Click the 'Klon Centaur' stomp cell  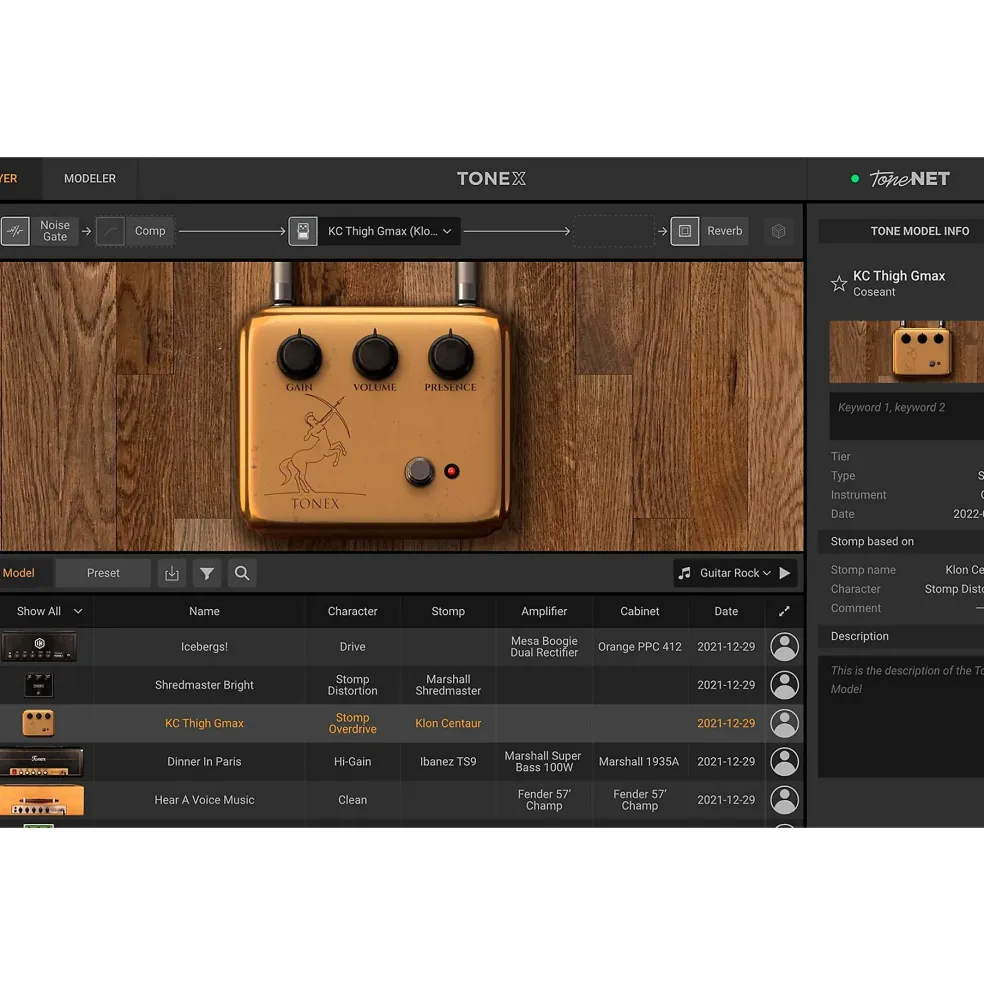tap(448, 723)
